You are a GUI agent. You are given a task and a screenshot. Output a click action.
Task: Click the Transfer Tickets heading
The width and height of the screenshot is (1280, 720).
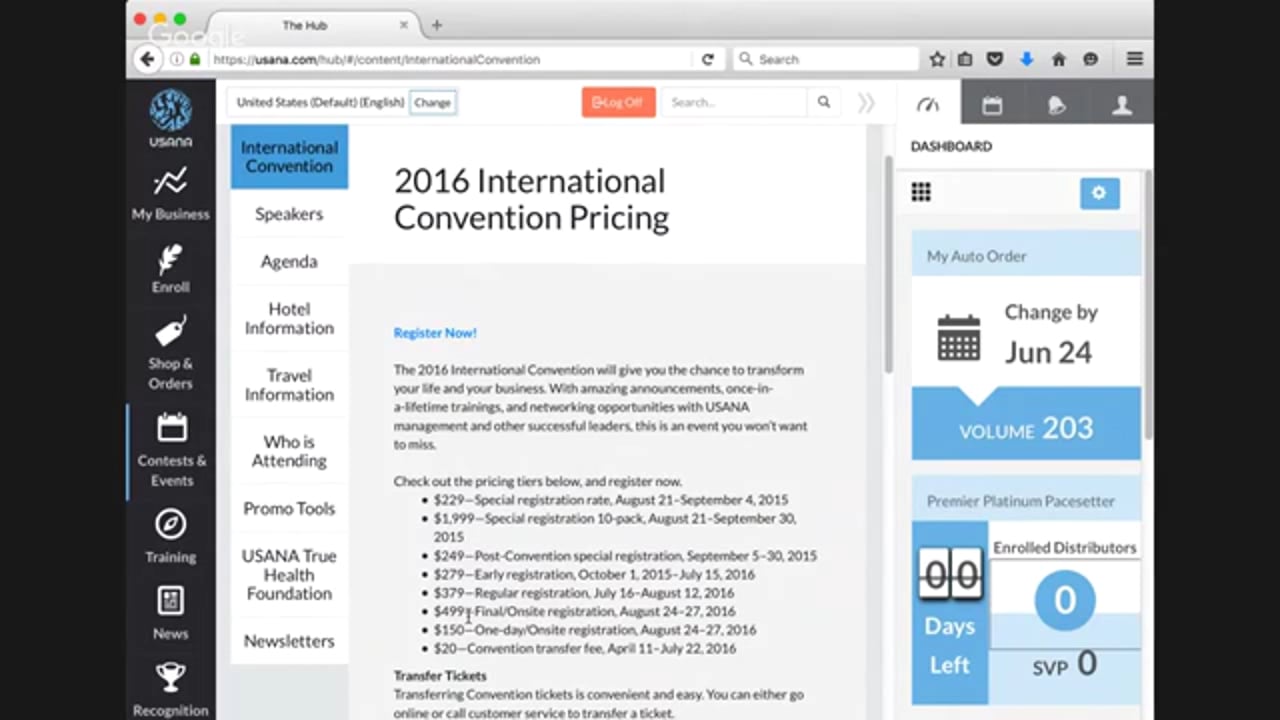click(x=440, y=676)
